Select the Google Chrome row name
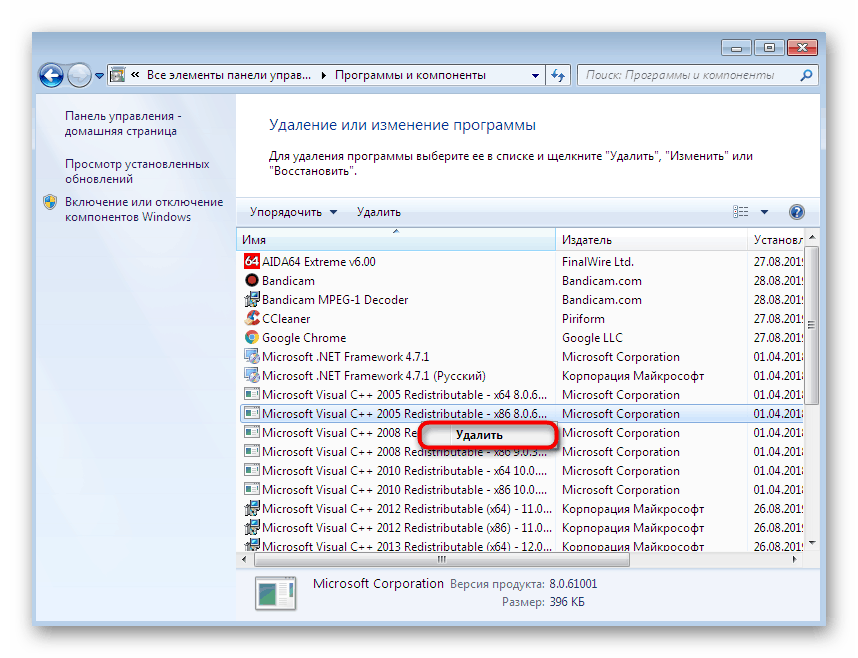The width and height of the screenshot is (858, 658). (x=304, y=338)
